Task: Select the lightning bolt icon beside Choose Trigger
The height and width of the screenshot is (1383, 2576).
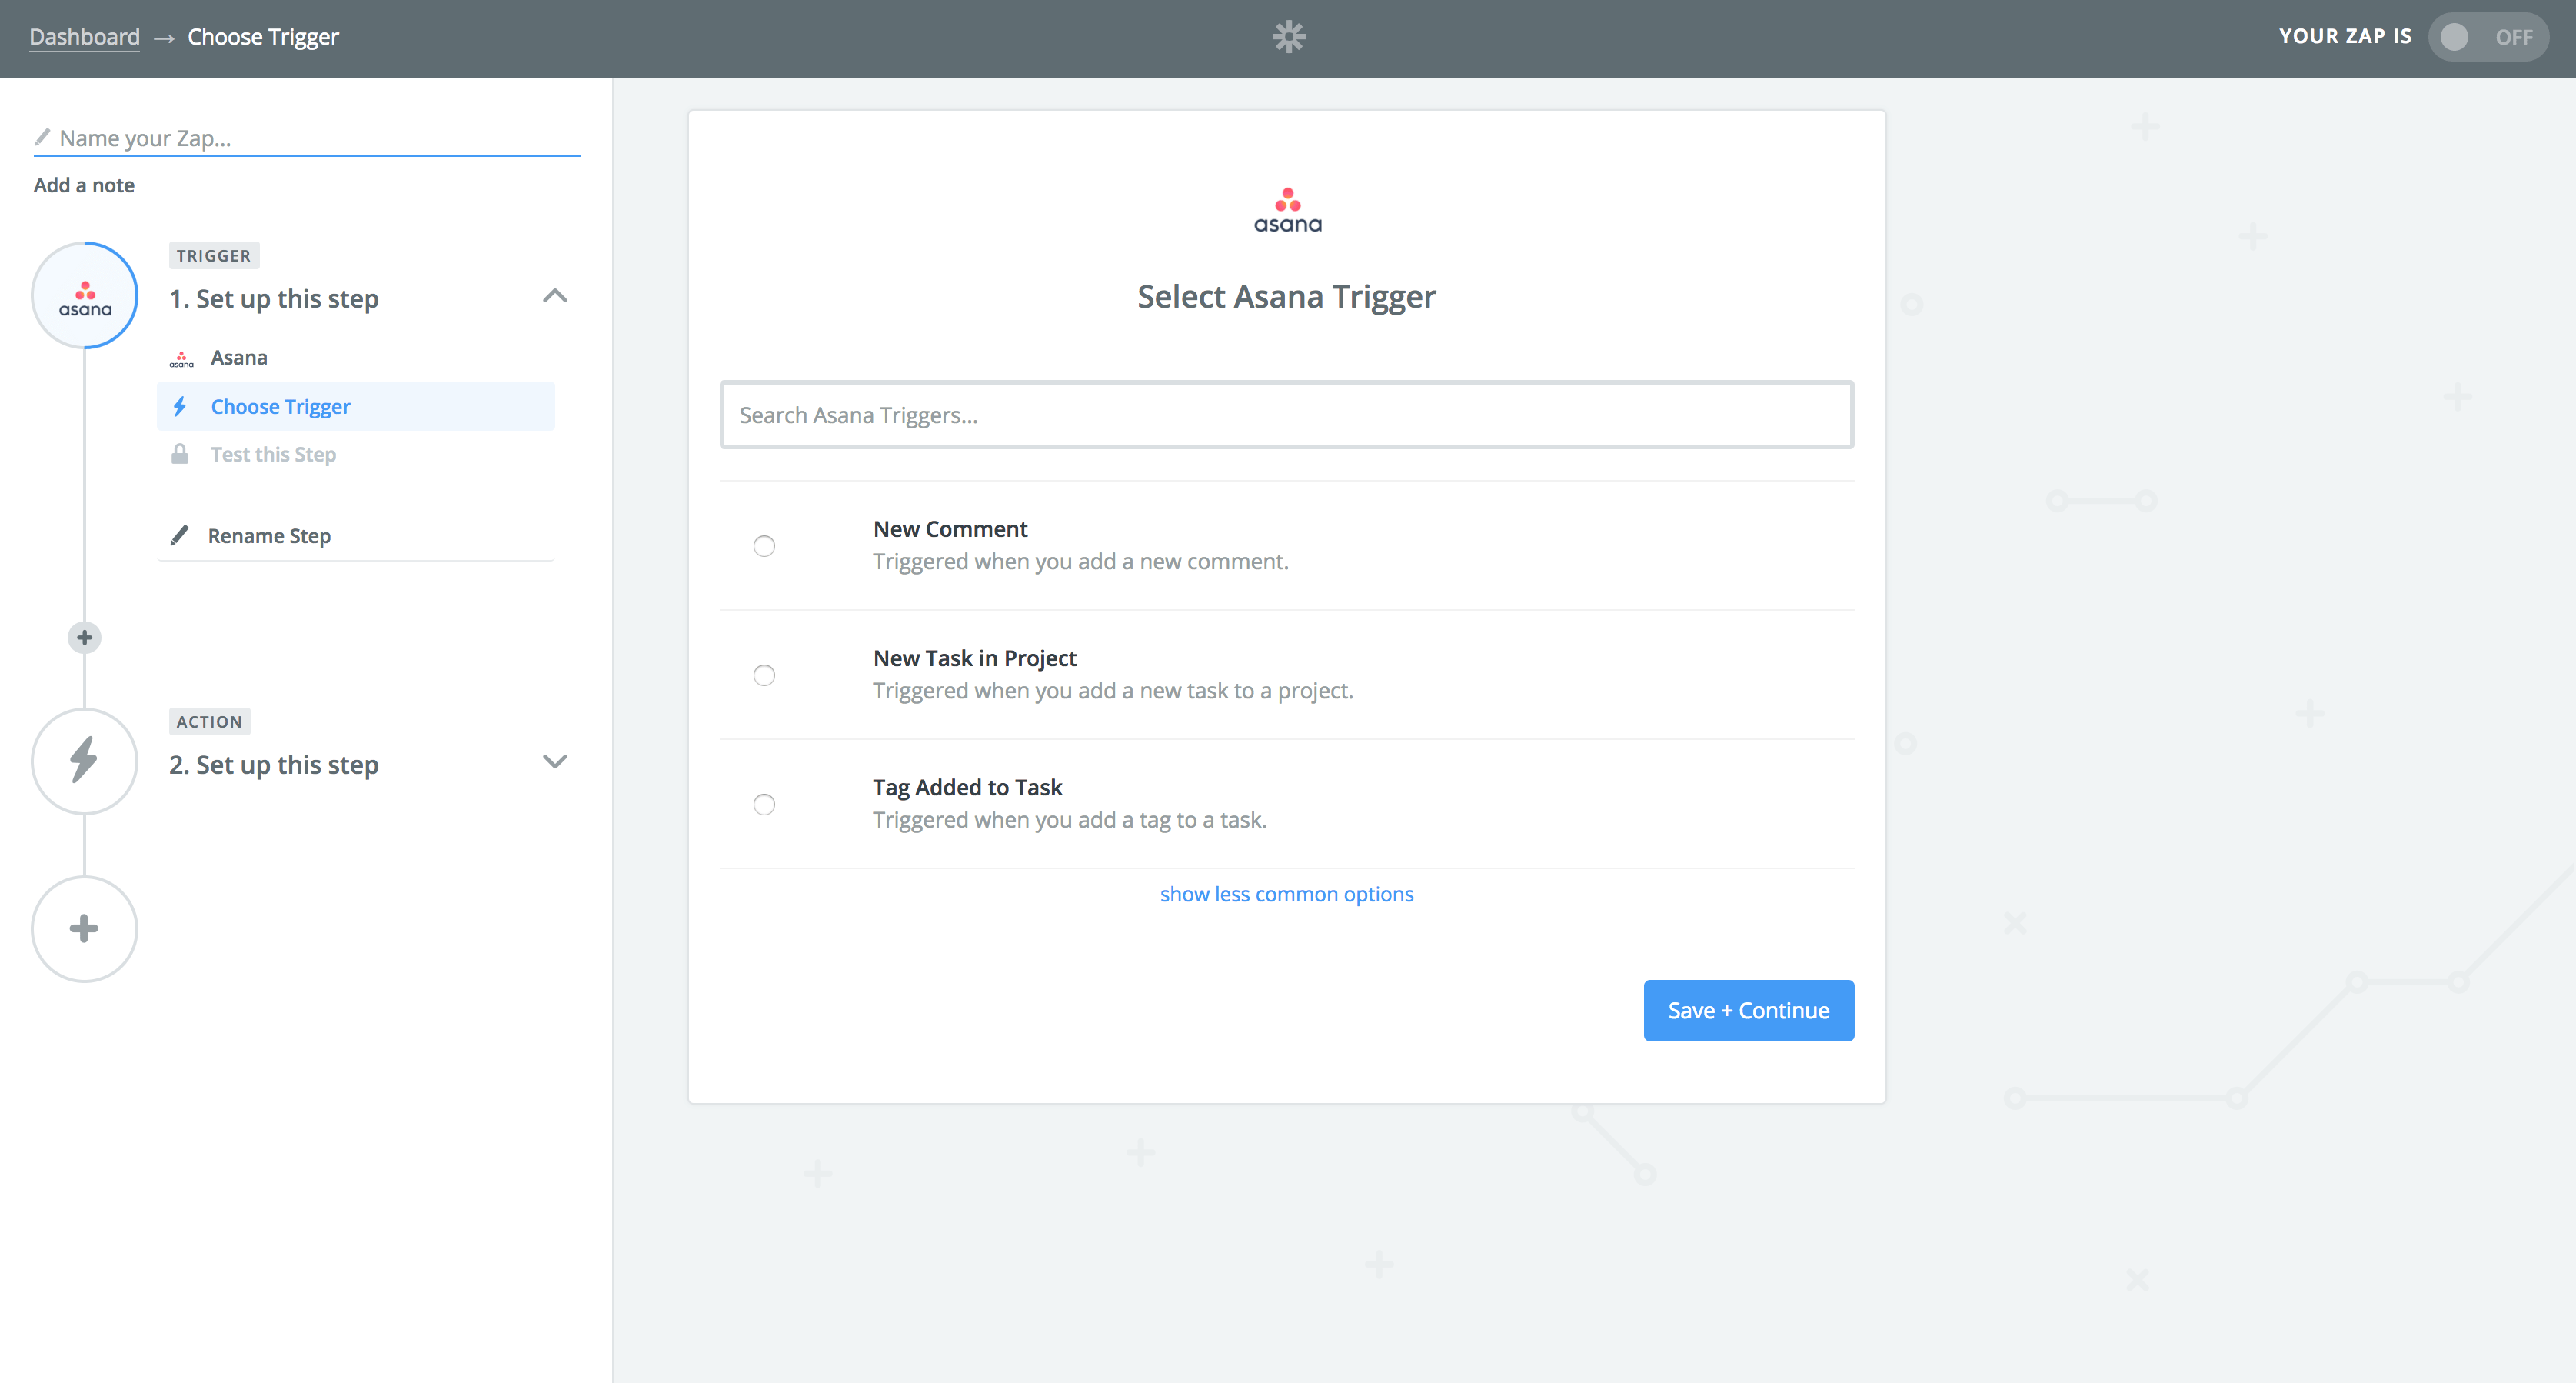Action: pyautogui.click(x=181, y=406)
